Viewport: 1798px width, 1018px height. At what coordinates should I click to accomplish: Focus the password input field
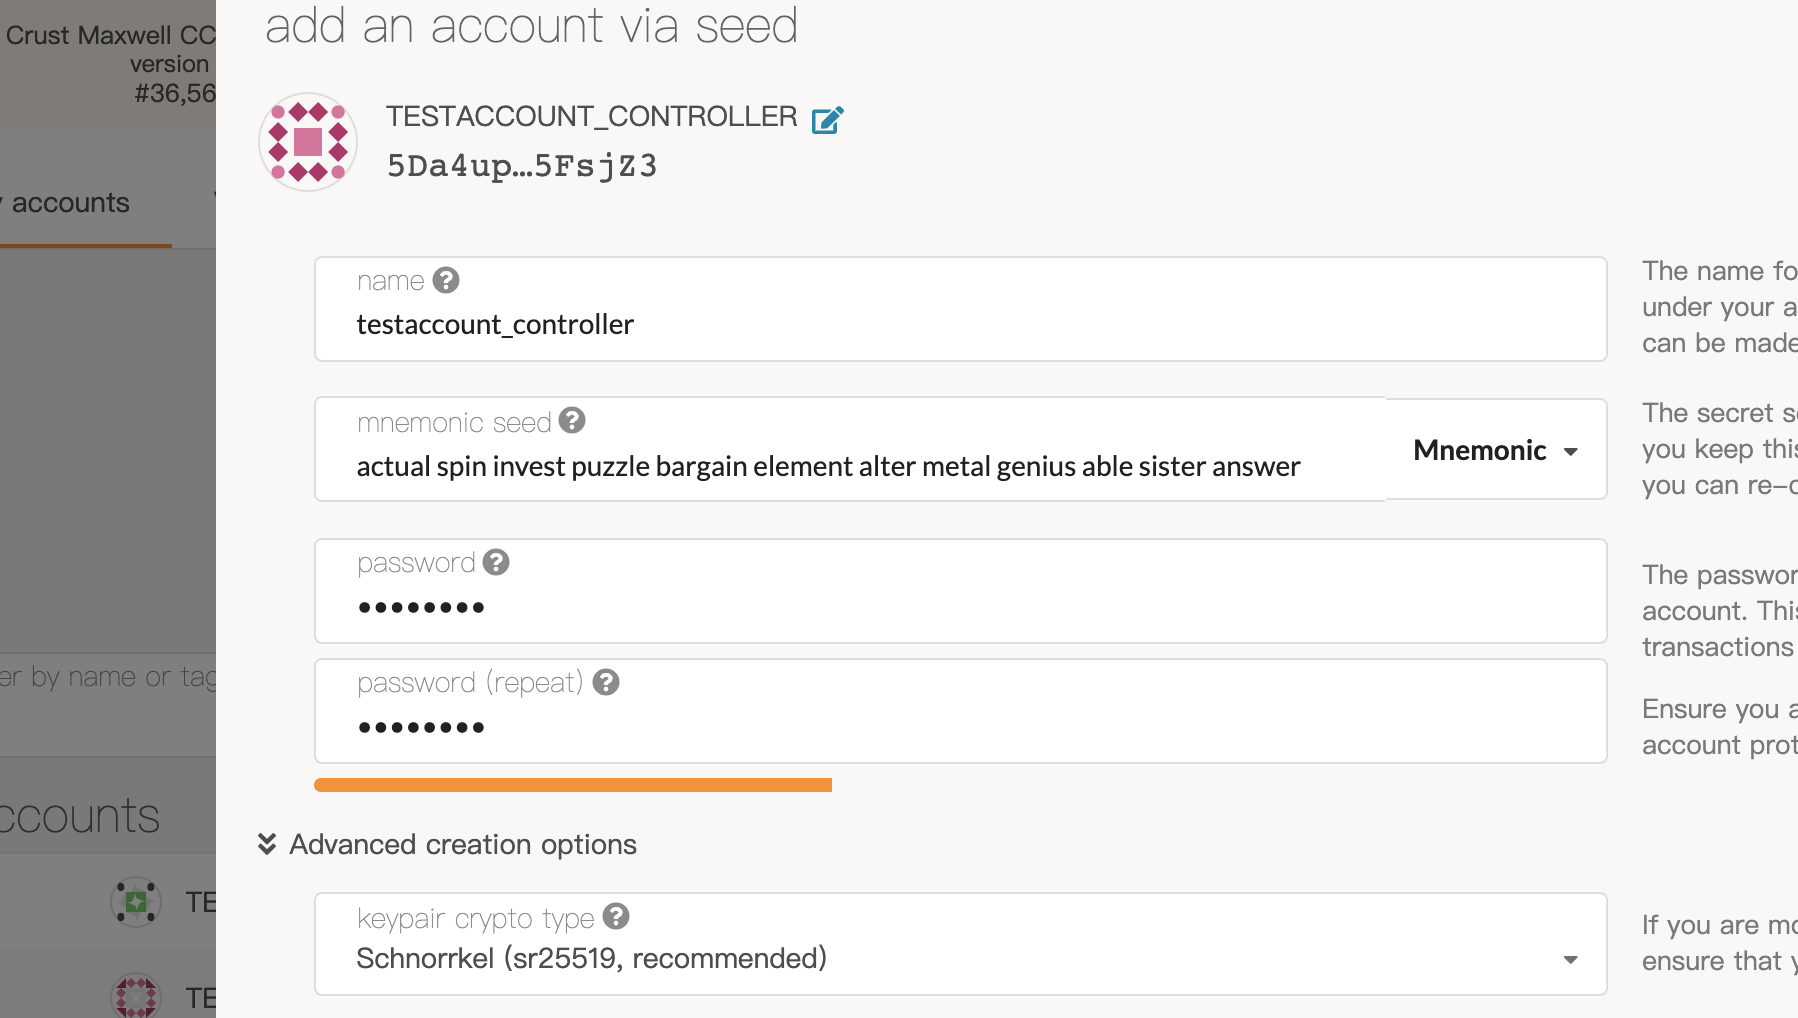[960, 607]
